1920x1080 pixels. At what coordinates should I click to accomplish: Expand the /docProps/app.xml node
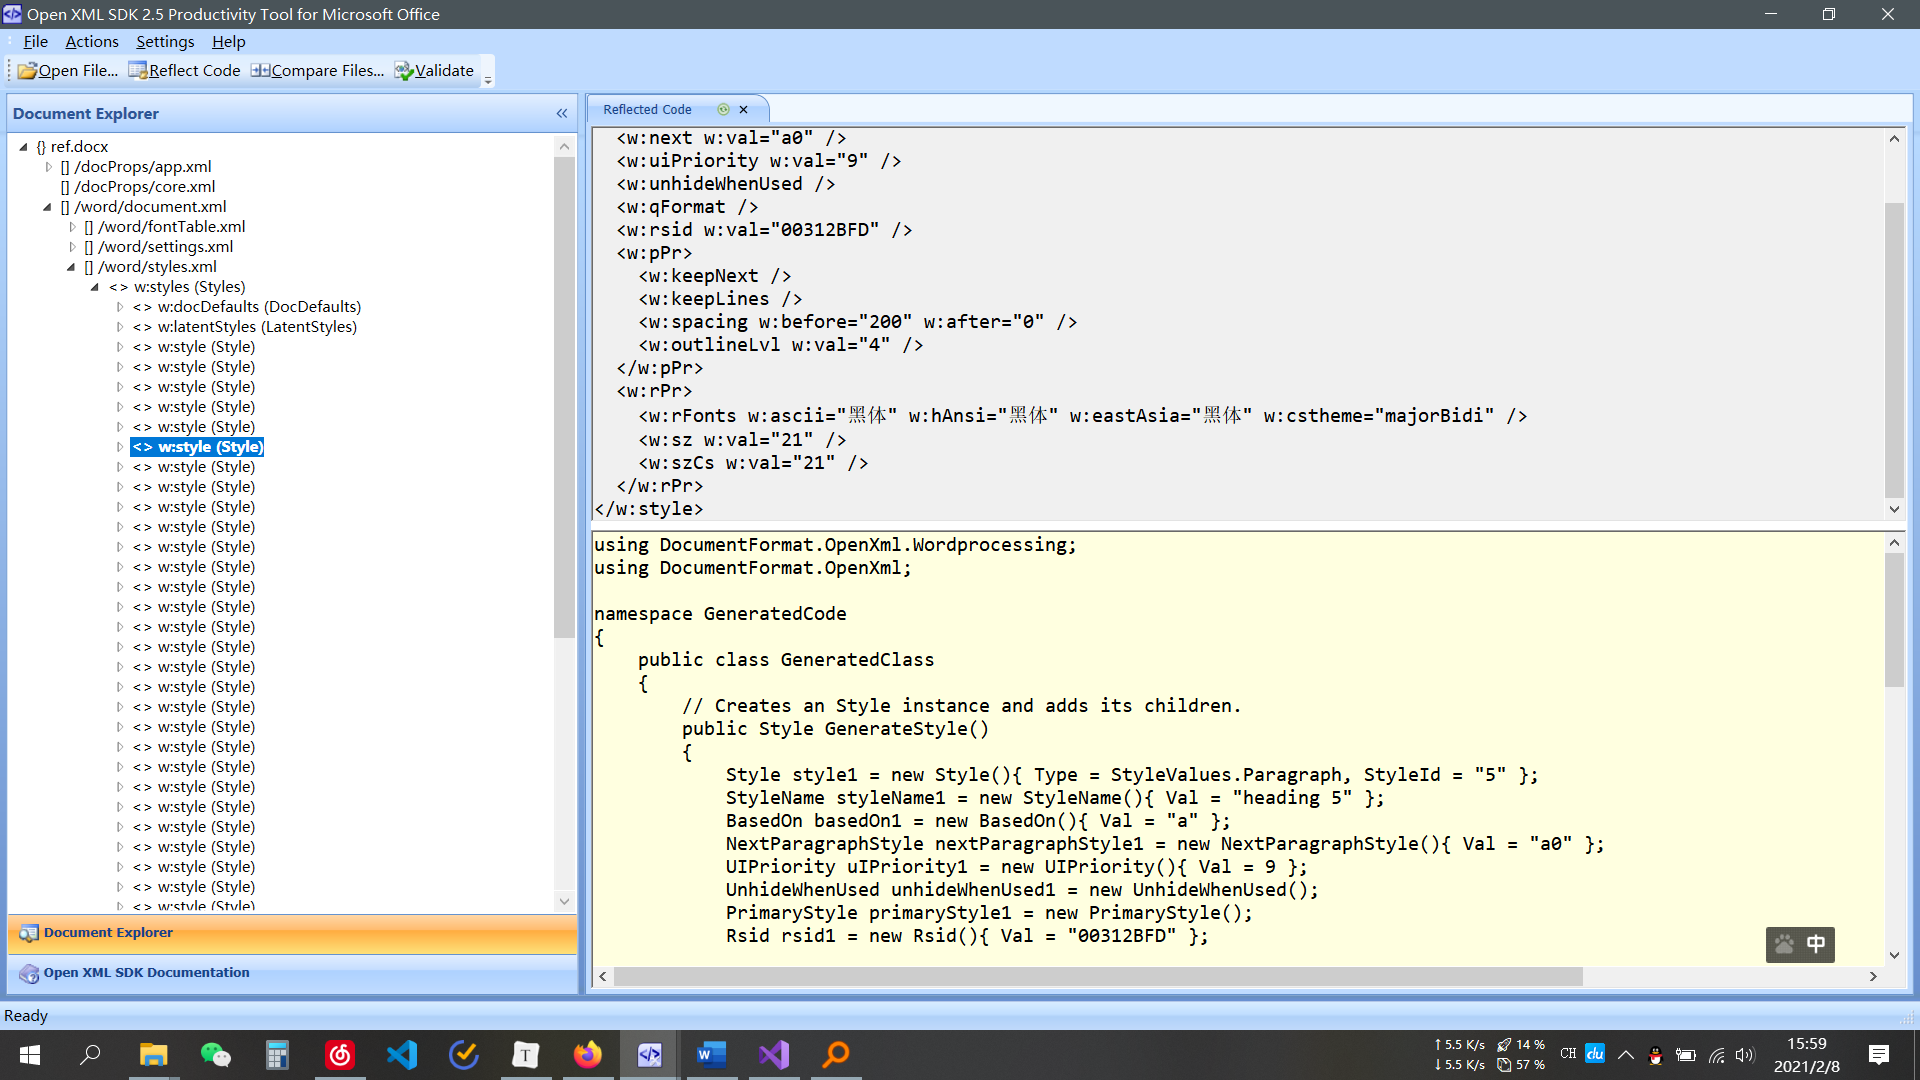(x=48, y=167)
